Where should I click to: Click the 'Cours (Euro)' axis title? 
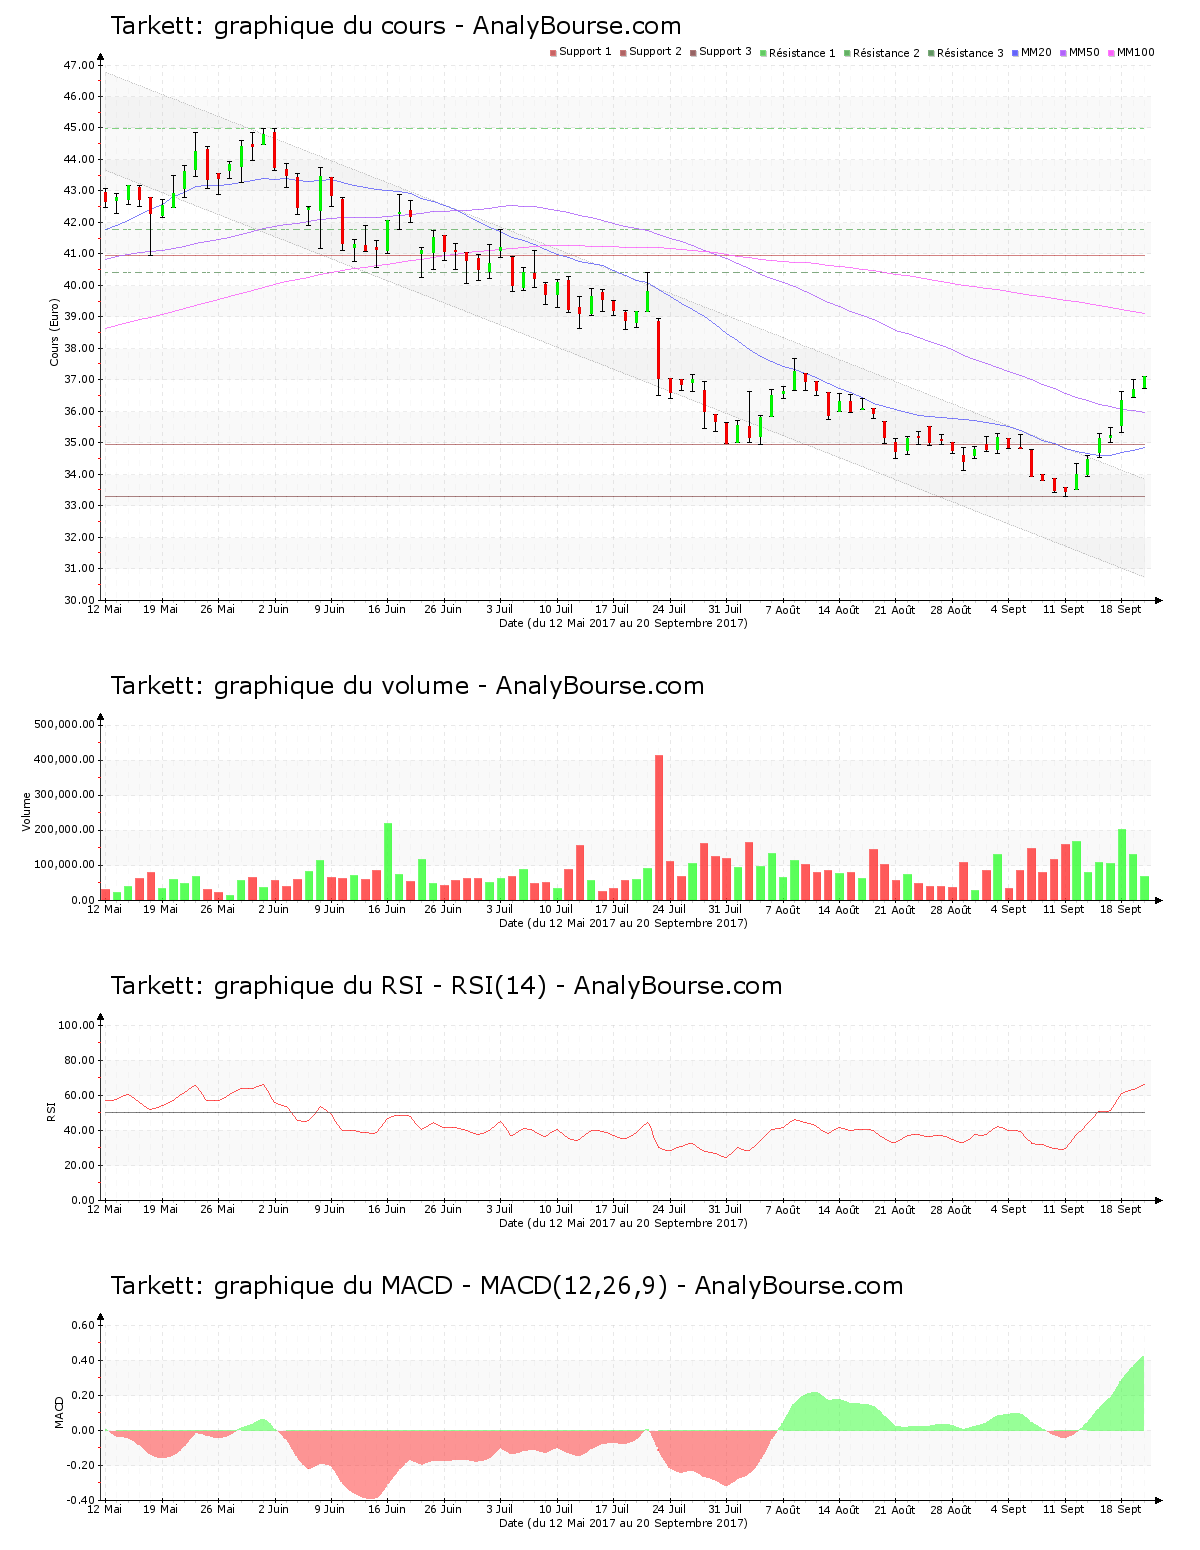pyautogui.click(x=54, y=332)
